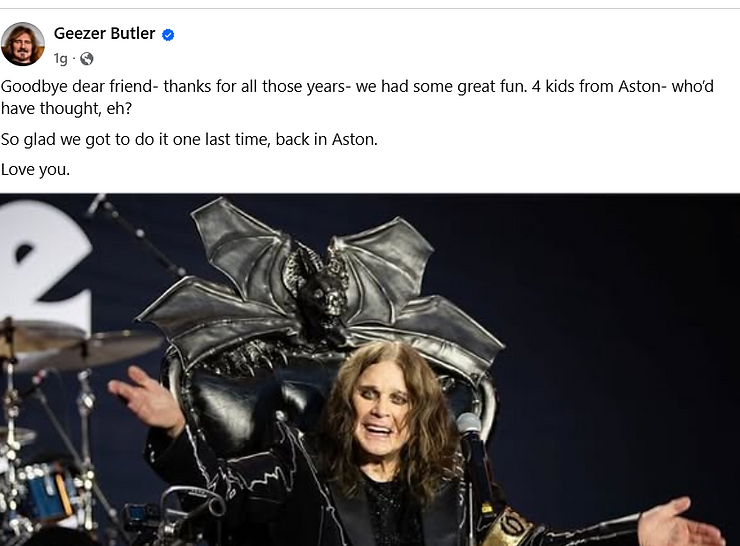Click the globe public audience icon
This screenshot has height=546, width=740.
pos(87,59)
